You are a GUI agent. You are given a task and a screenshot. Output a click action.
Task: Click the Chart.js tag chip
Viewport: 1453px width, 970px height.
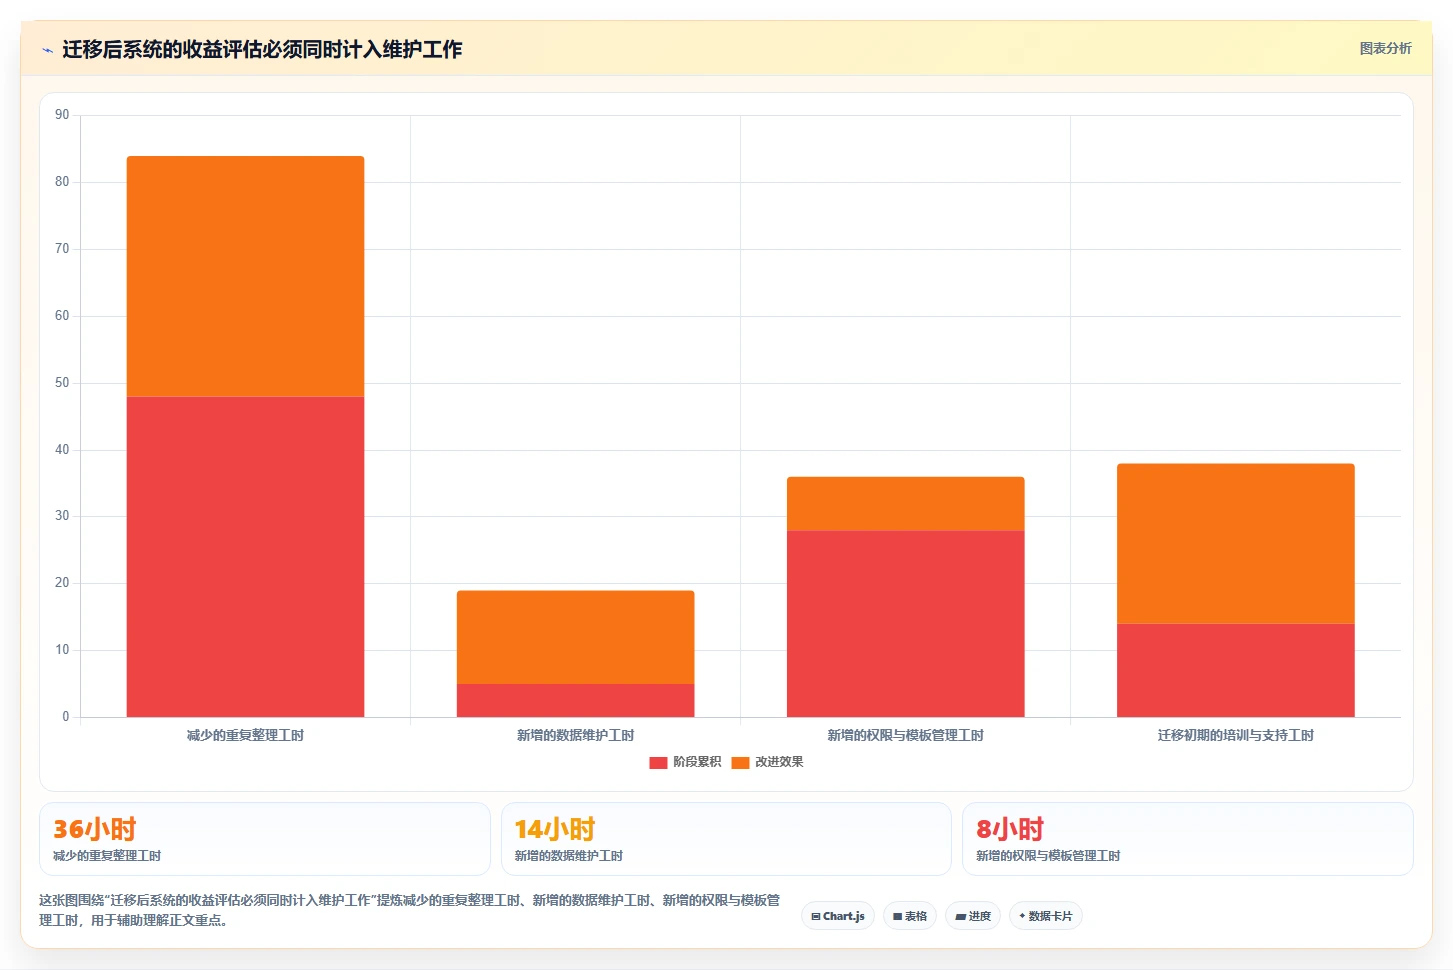[838, 916]
